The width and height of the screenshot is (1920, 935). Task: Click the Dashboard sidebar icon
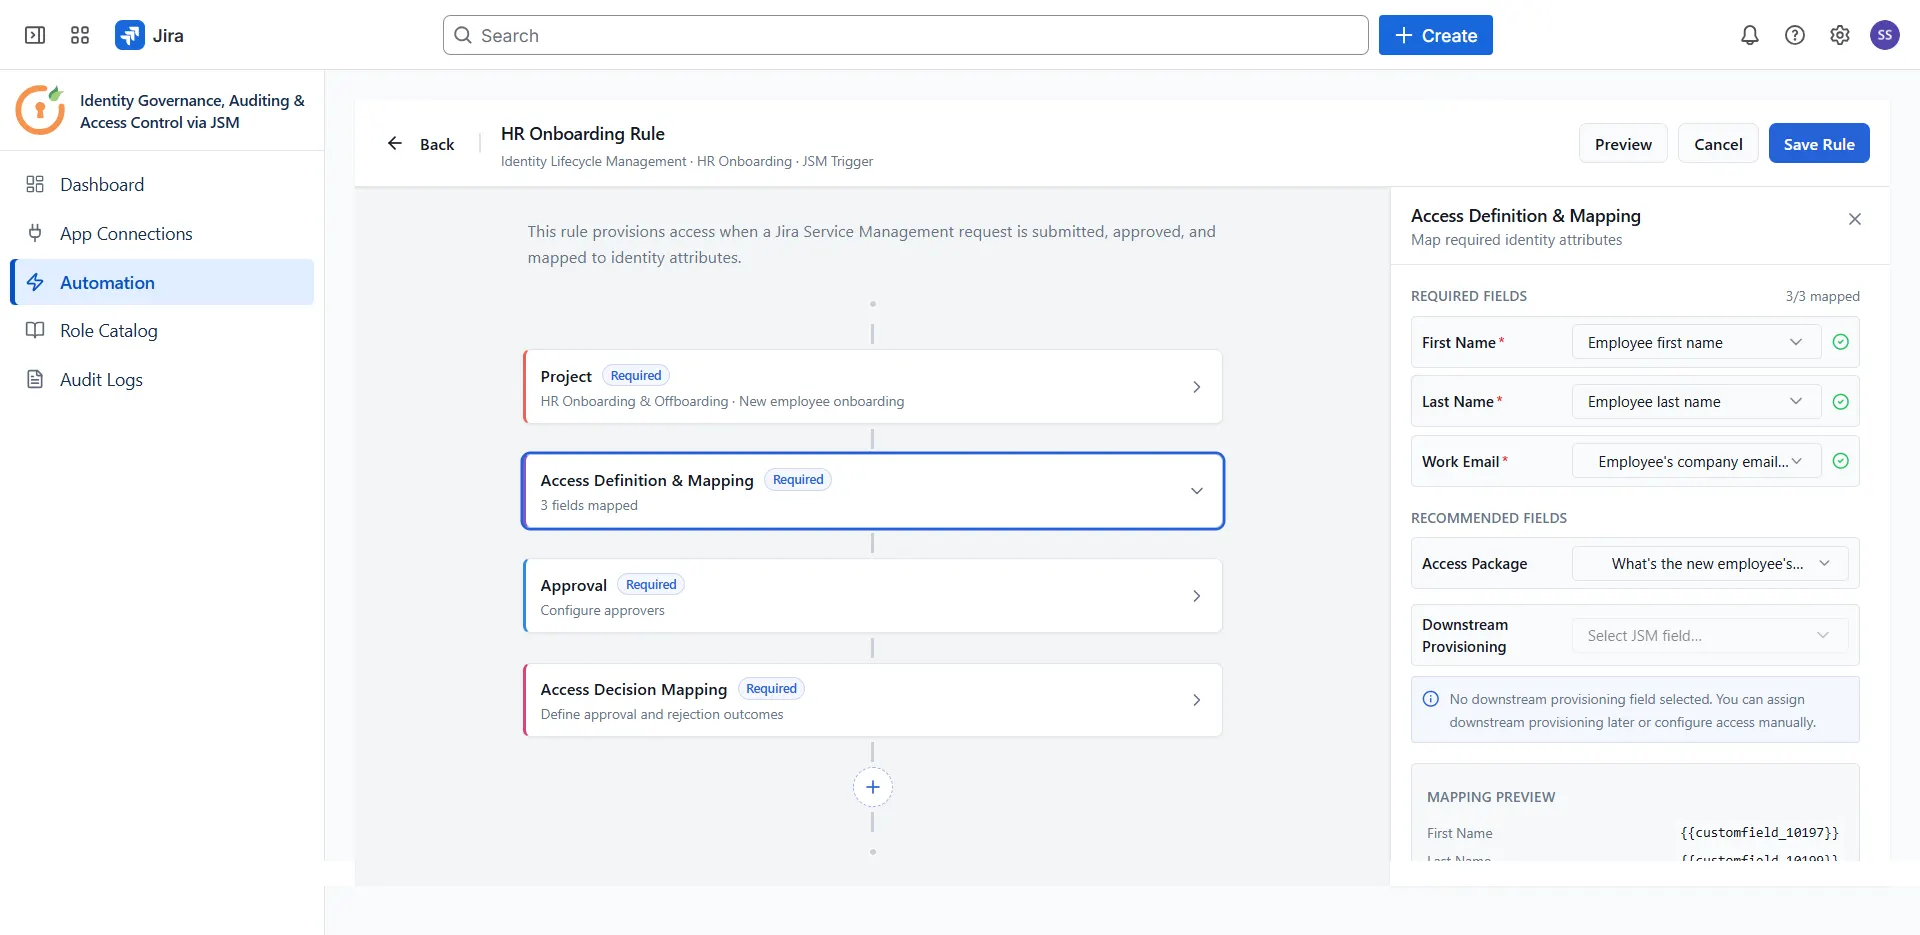pos(35,184)
